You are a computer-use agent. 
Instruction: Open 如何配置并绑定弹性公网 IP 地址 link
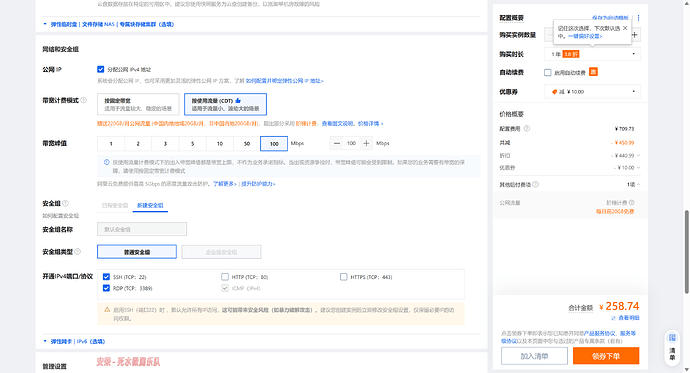(284, 81)
